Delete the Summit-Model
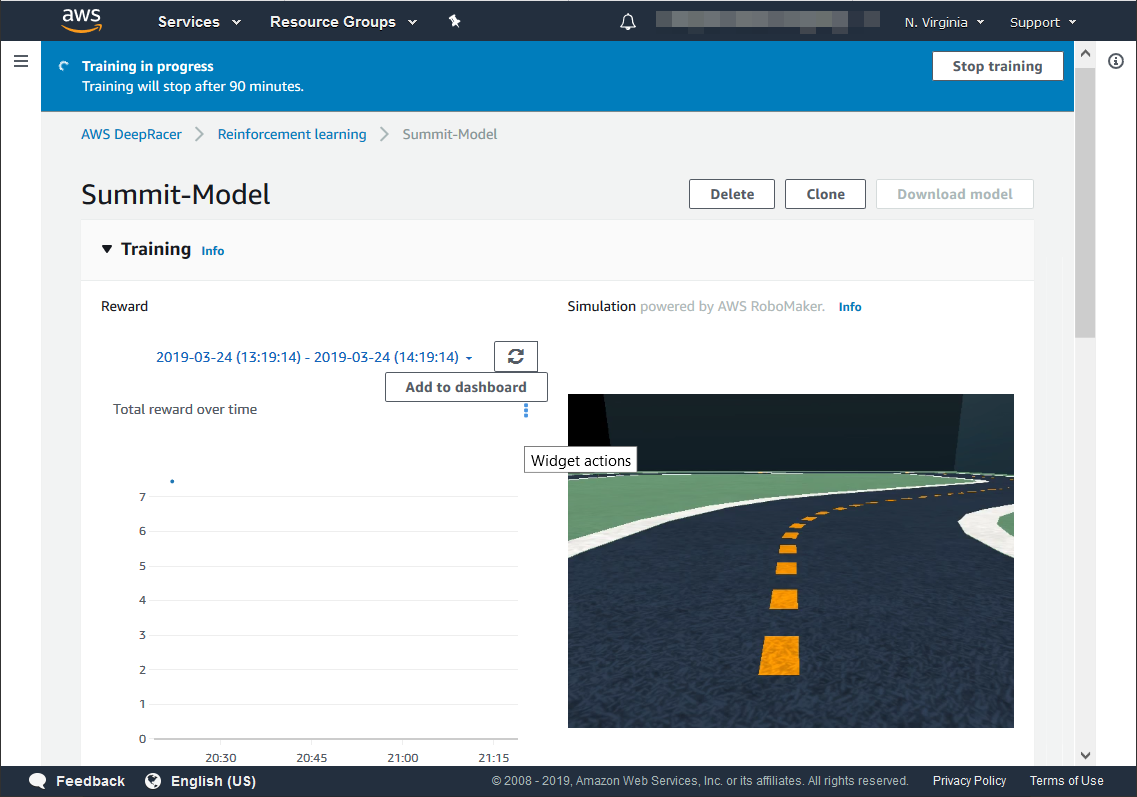 coord(732,194)
